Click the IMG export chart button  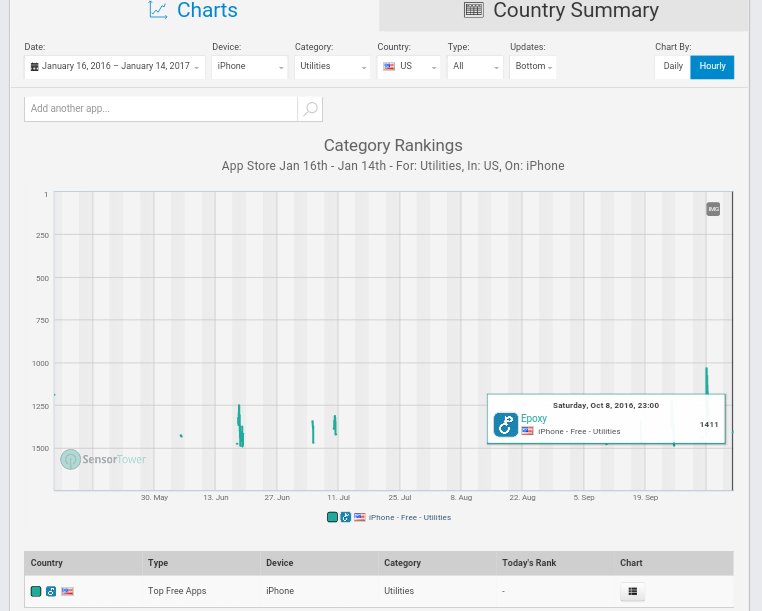click(x=713, y=209)
